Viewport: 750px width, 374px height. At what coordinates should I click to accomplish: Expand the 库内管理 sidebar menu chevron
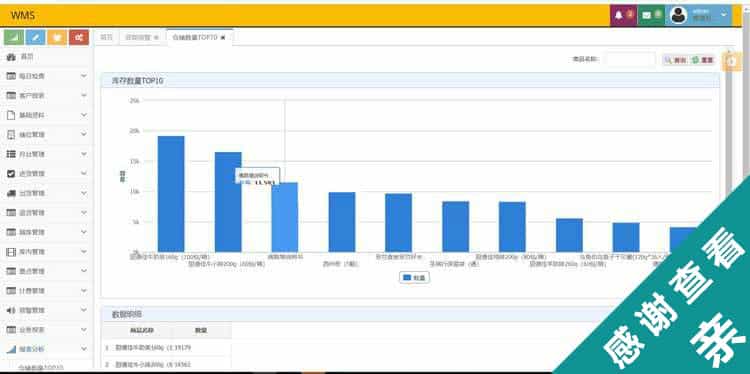pyautogui.click(x=84, y=252)
